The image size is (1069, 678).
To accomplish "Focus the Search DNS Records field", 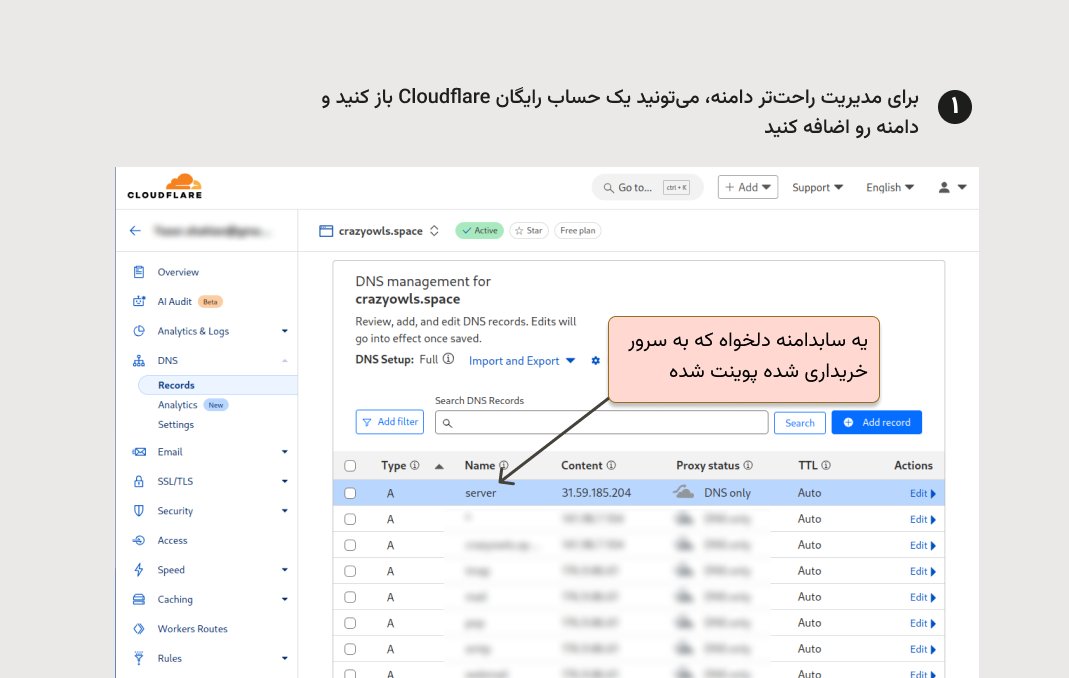I will click(x=601, y=422).
